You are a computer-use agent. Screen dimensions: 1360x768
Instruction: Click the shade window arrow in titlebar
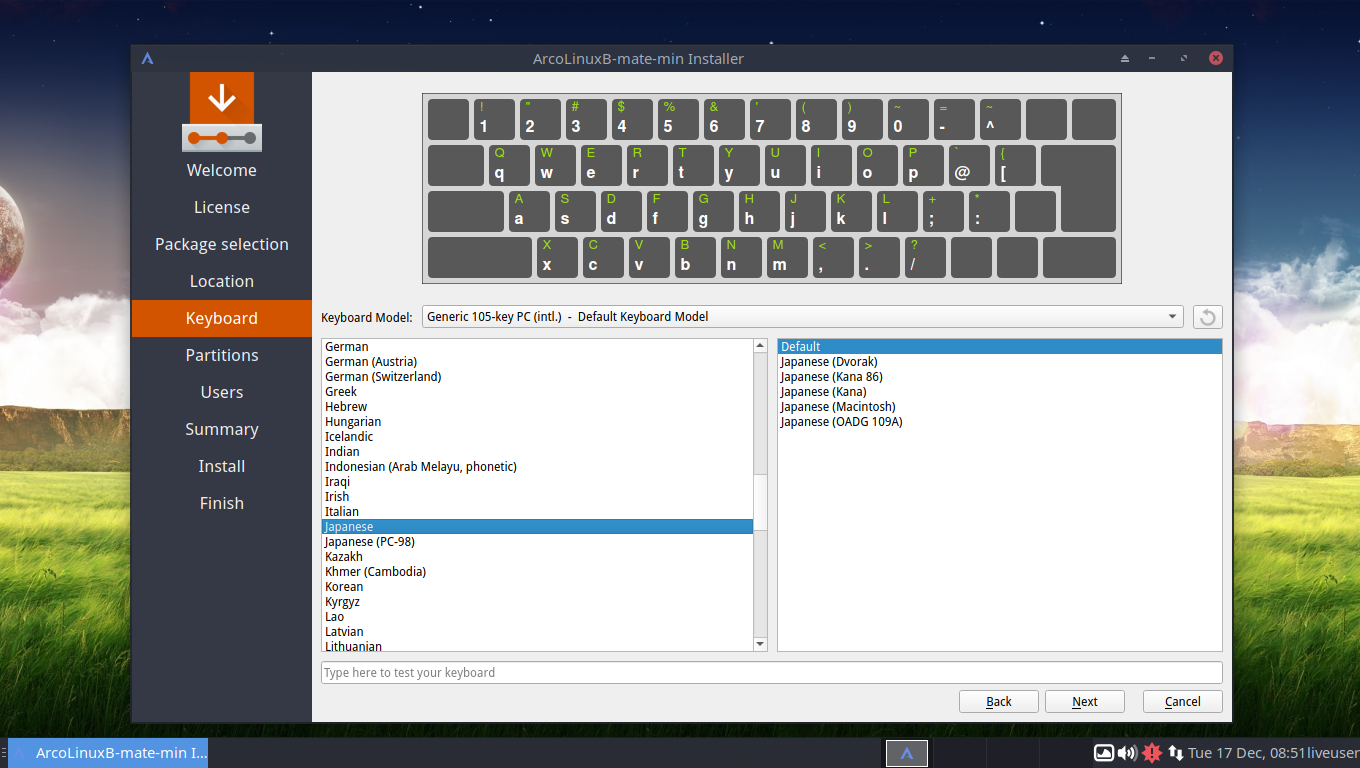[x=1124, y=58]
